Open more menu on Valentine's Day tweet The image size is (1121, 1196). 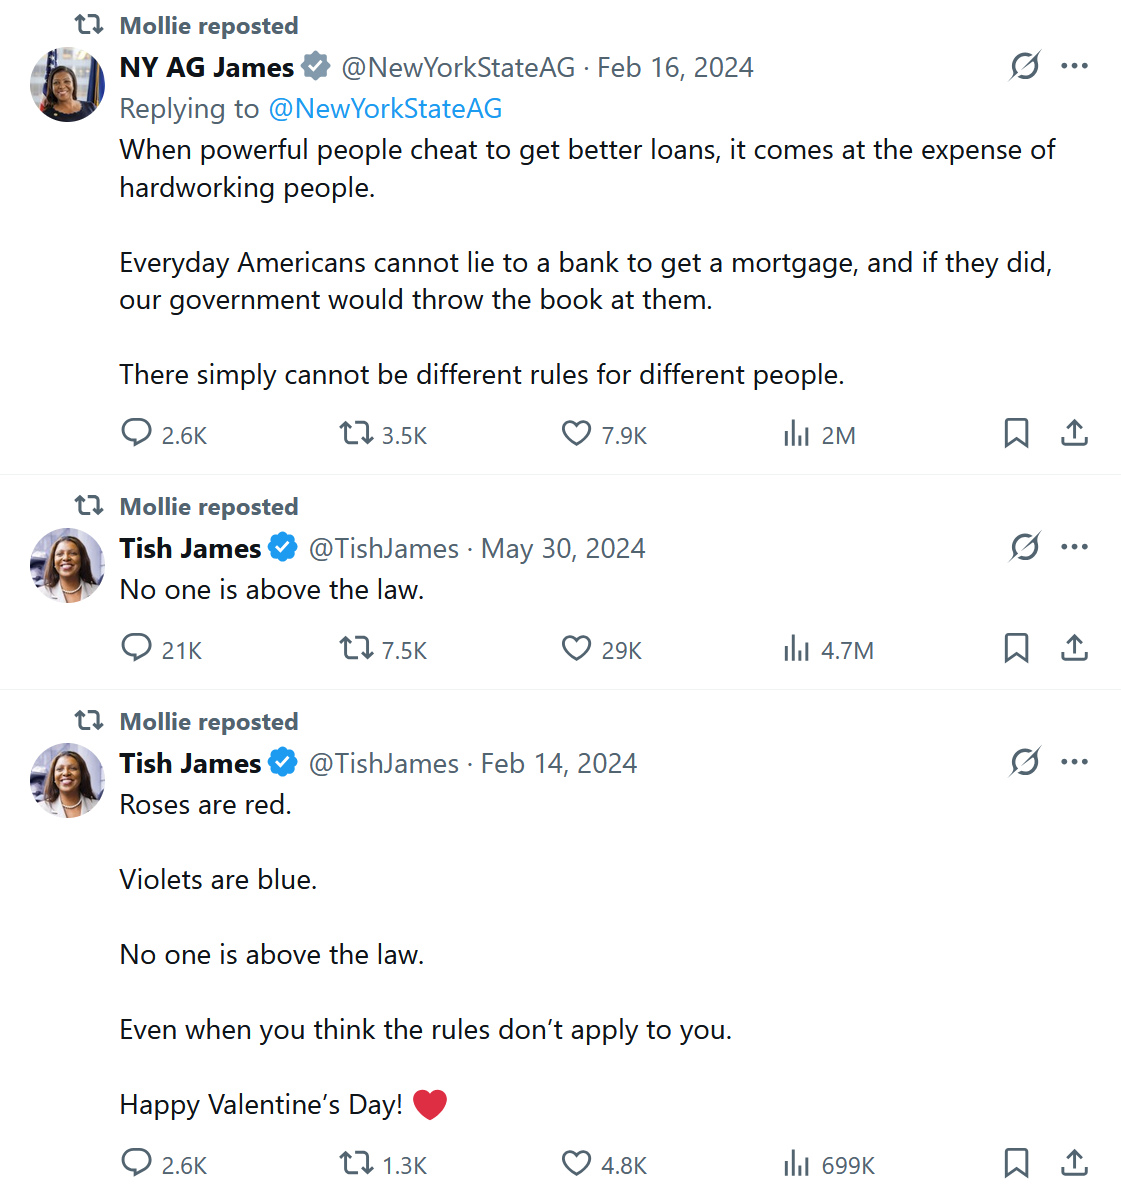(x=1075, y=762)
